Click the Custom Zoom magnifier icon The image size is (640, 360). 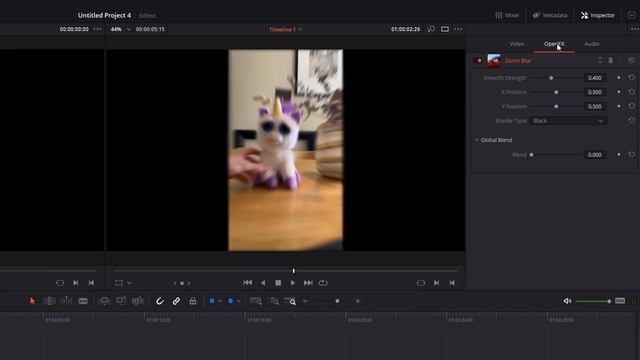(290, 301)
